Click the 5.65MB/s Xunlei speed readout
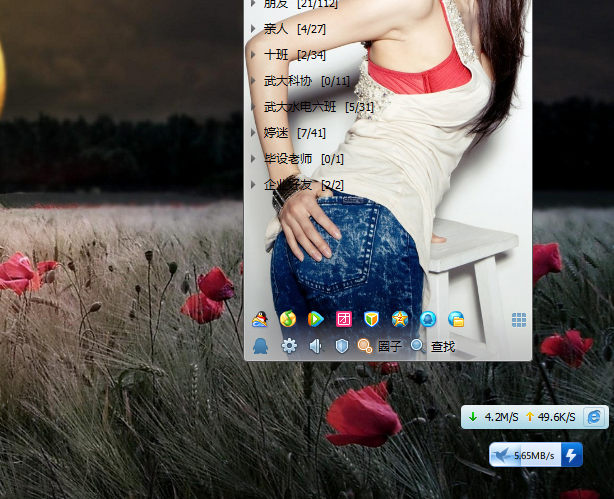The height and width of the screenshot is (499, 614). [534, 456]
